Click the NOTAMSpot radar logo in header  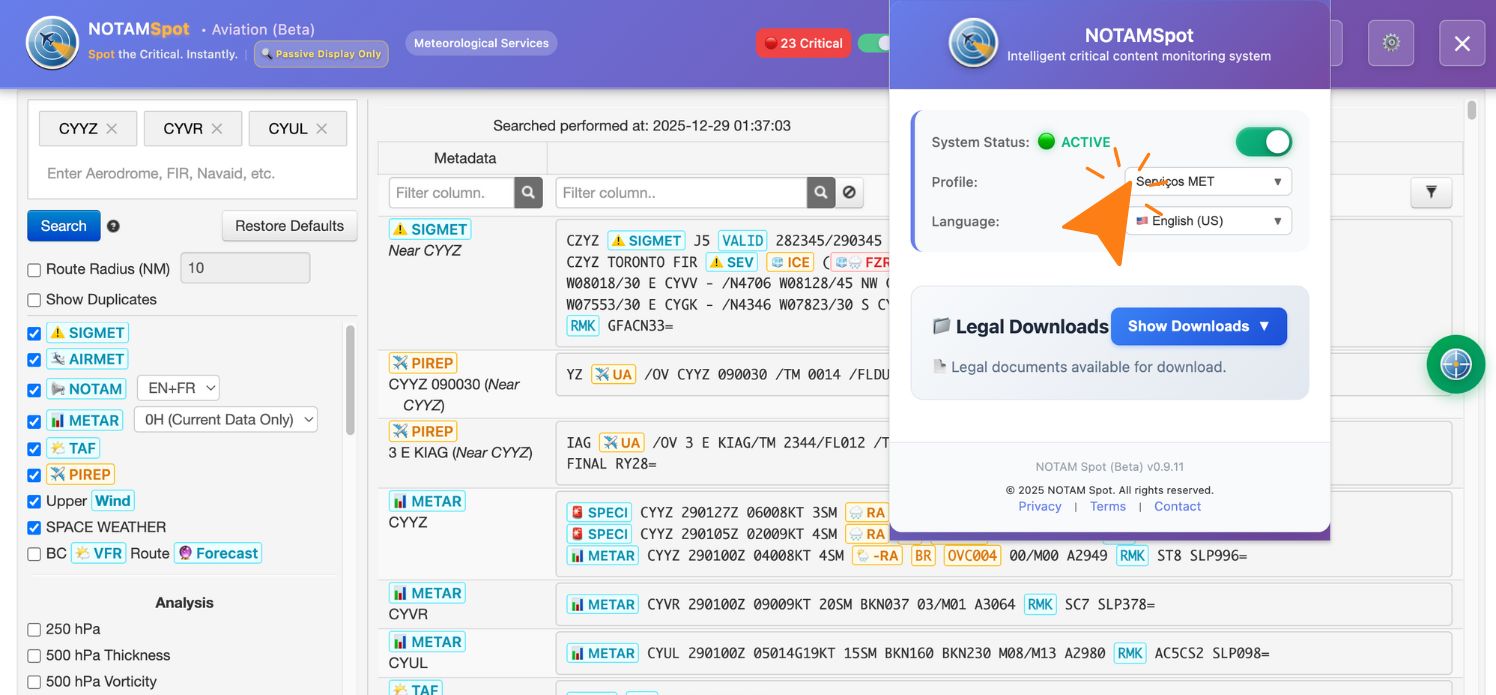point(52,43)
